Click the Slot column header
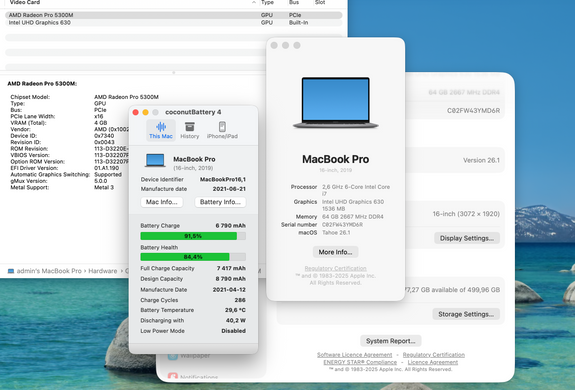This screenshot has height=390, width=575. tap(320, 3)
